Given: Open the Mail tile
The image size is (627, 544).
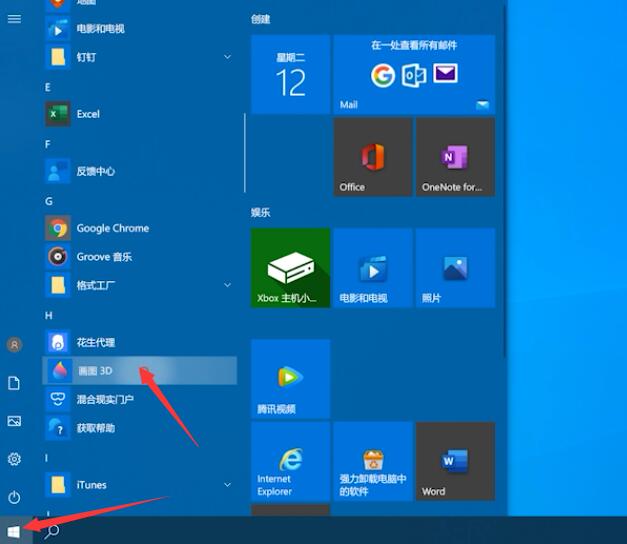Looking at the screenshot, I should [x=415, y=74].
